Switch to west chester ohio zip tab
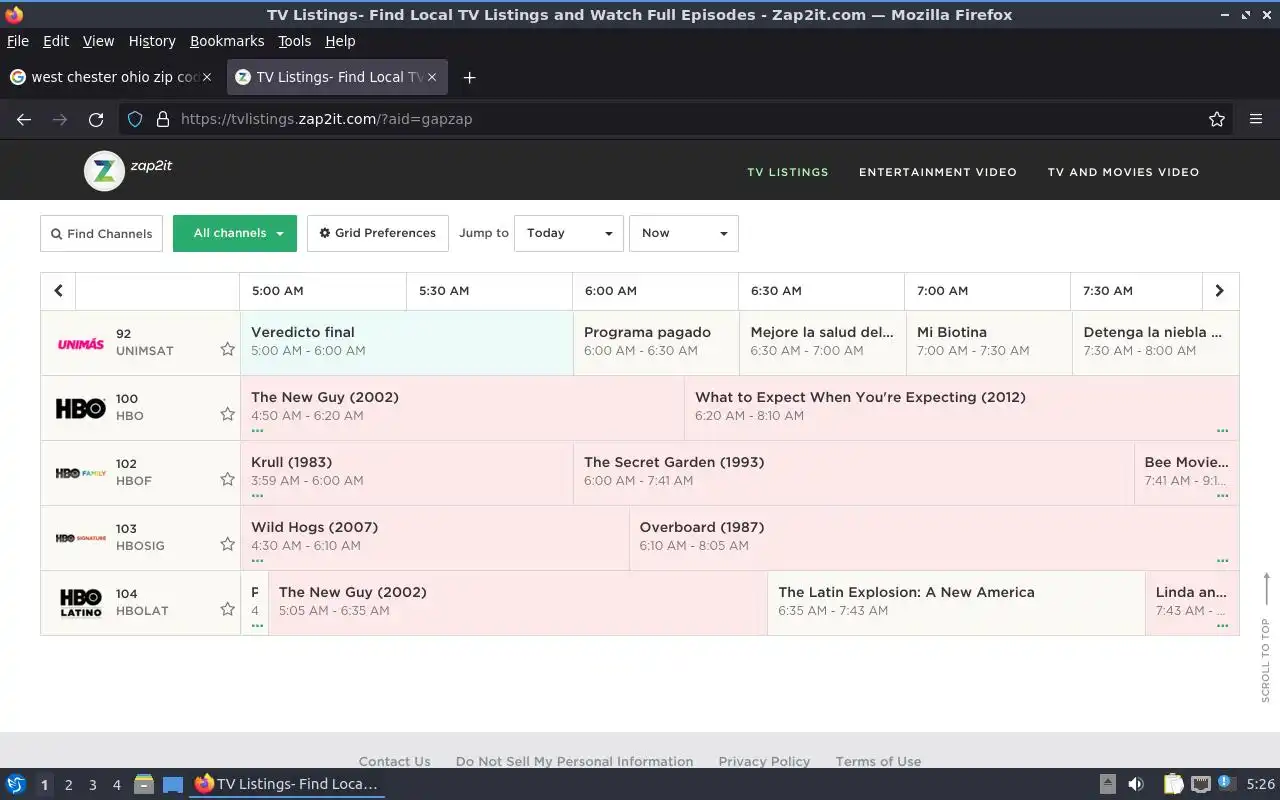Image resolution: width=1280 pixels, height=800 pixels. coord(110,77)
